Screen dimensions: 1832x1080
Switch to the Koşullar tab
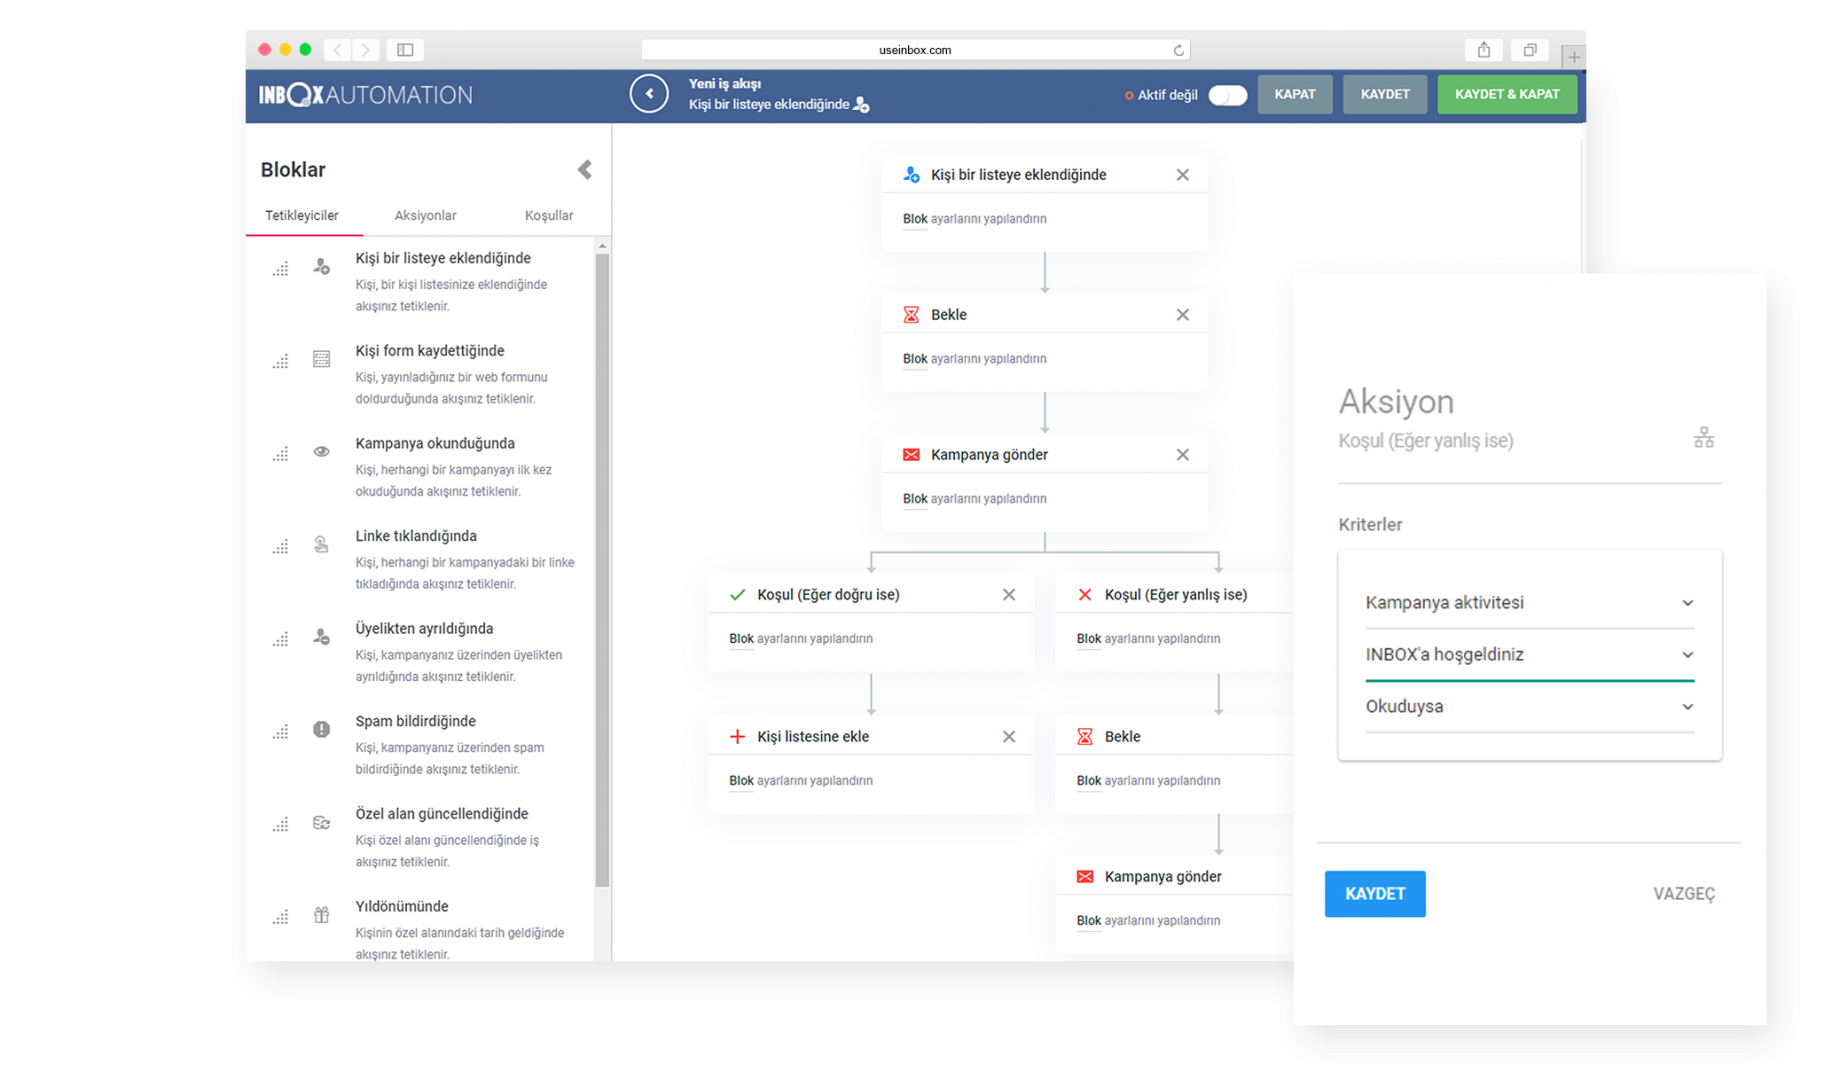(548, 216)
